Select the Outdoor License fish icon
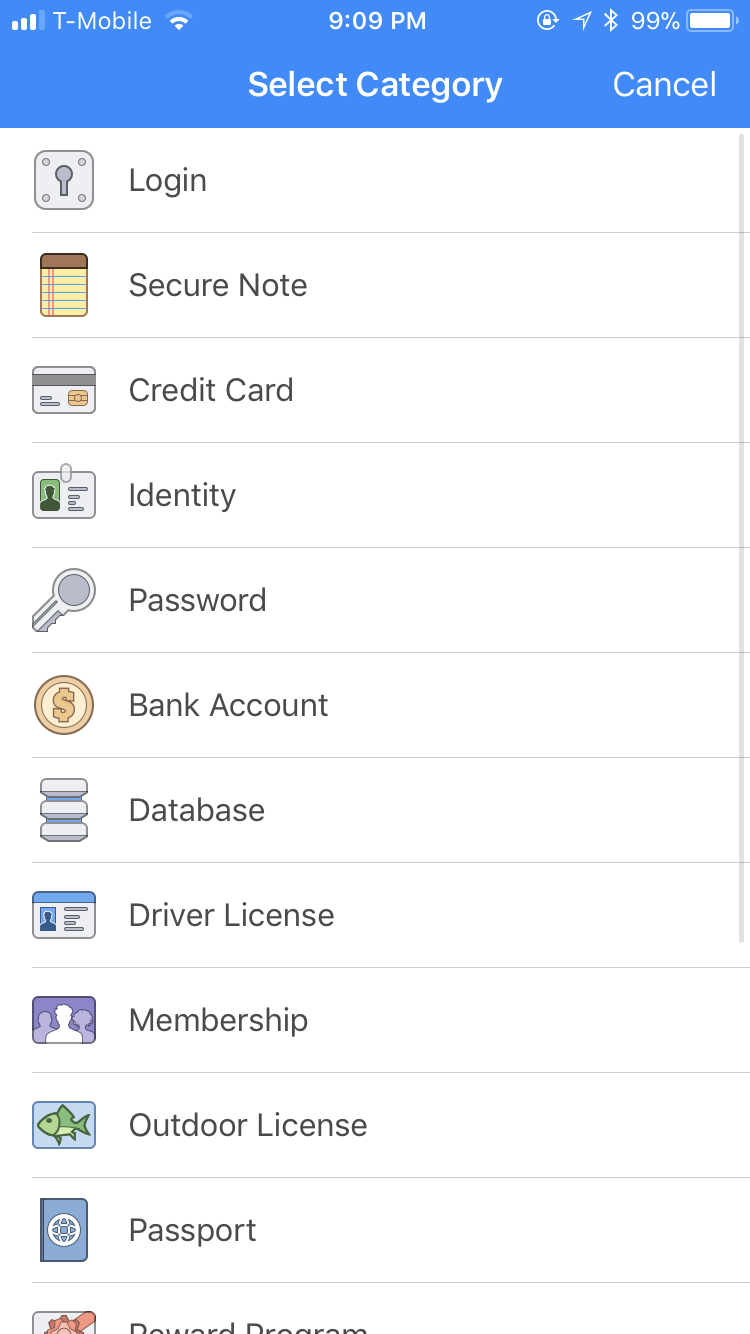The image size is (750, 1334). [64, 1125]
